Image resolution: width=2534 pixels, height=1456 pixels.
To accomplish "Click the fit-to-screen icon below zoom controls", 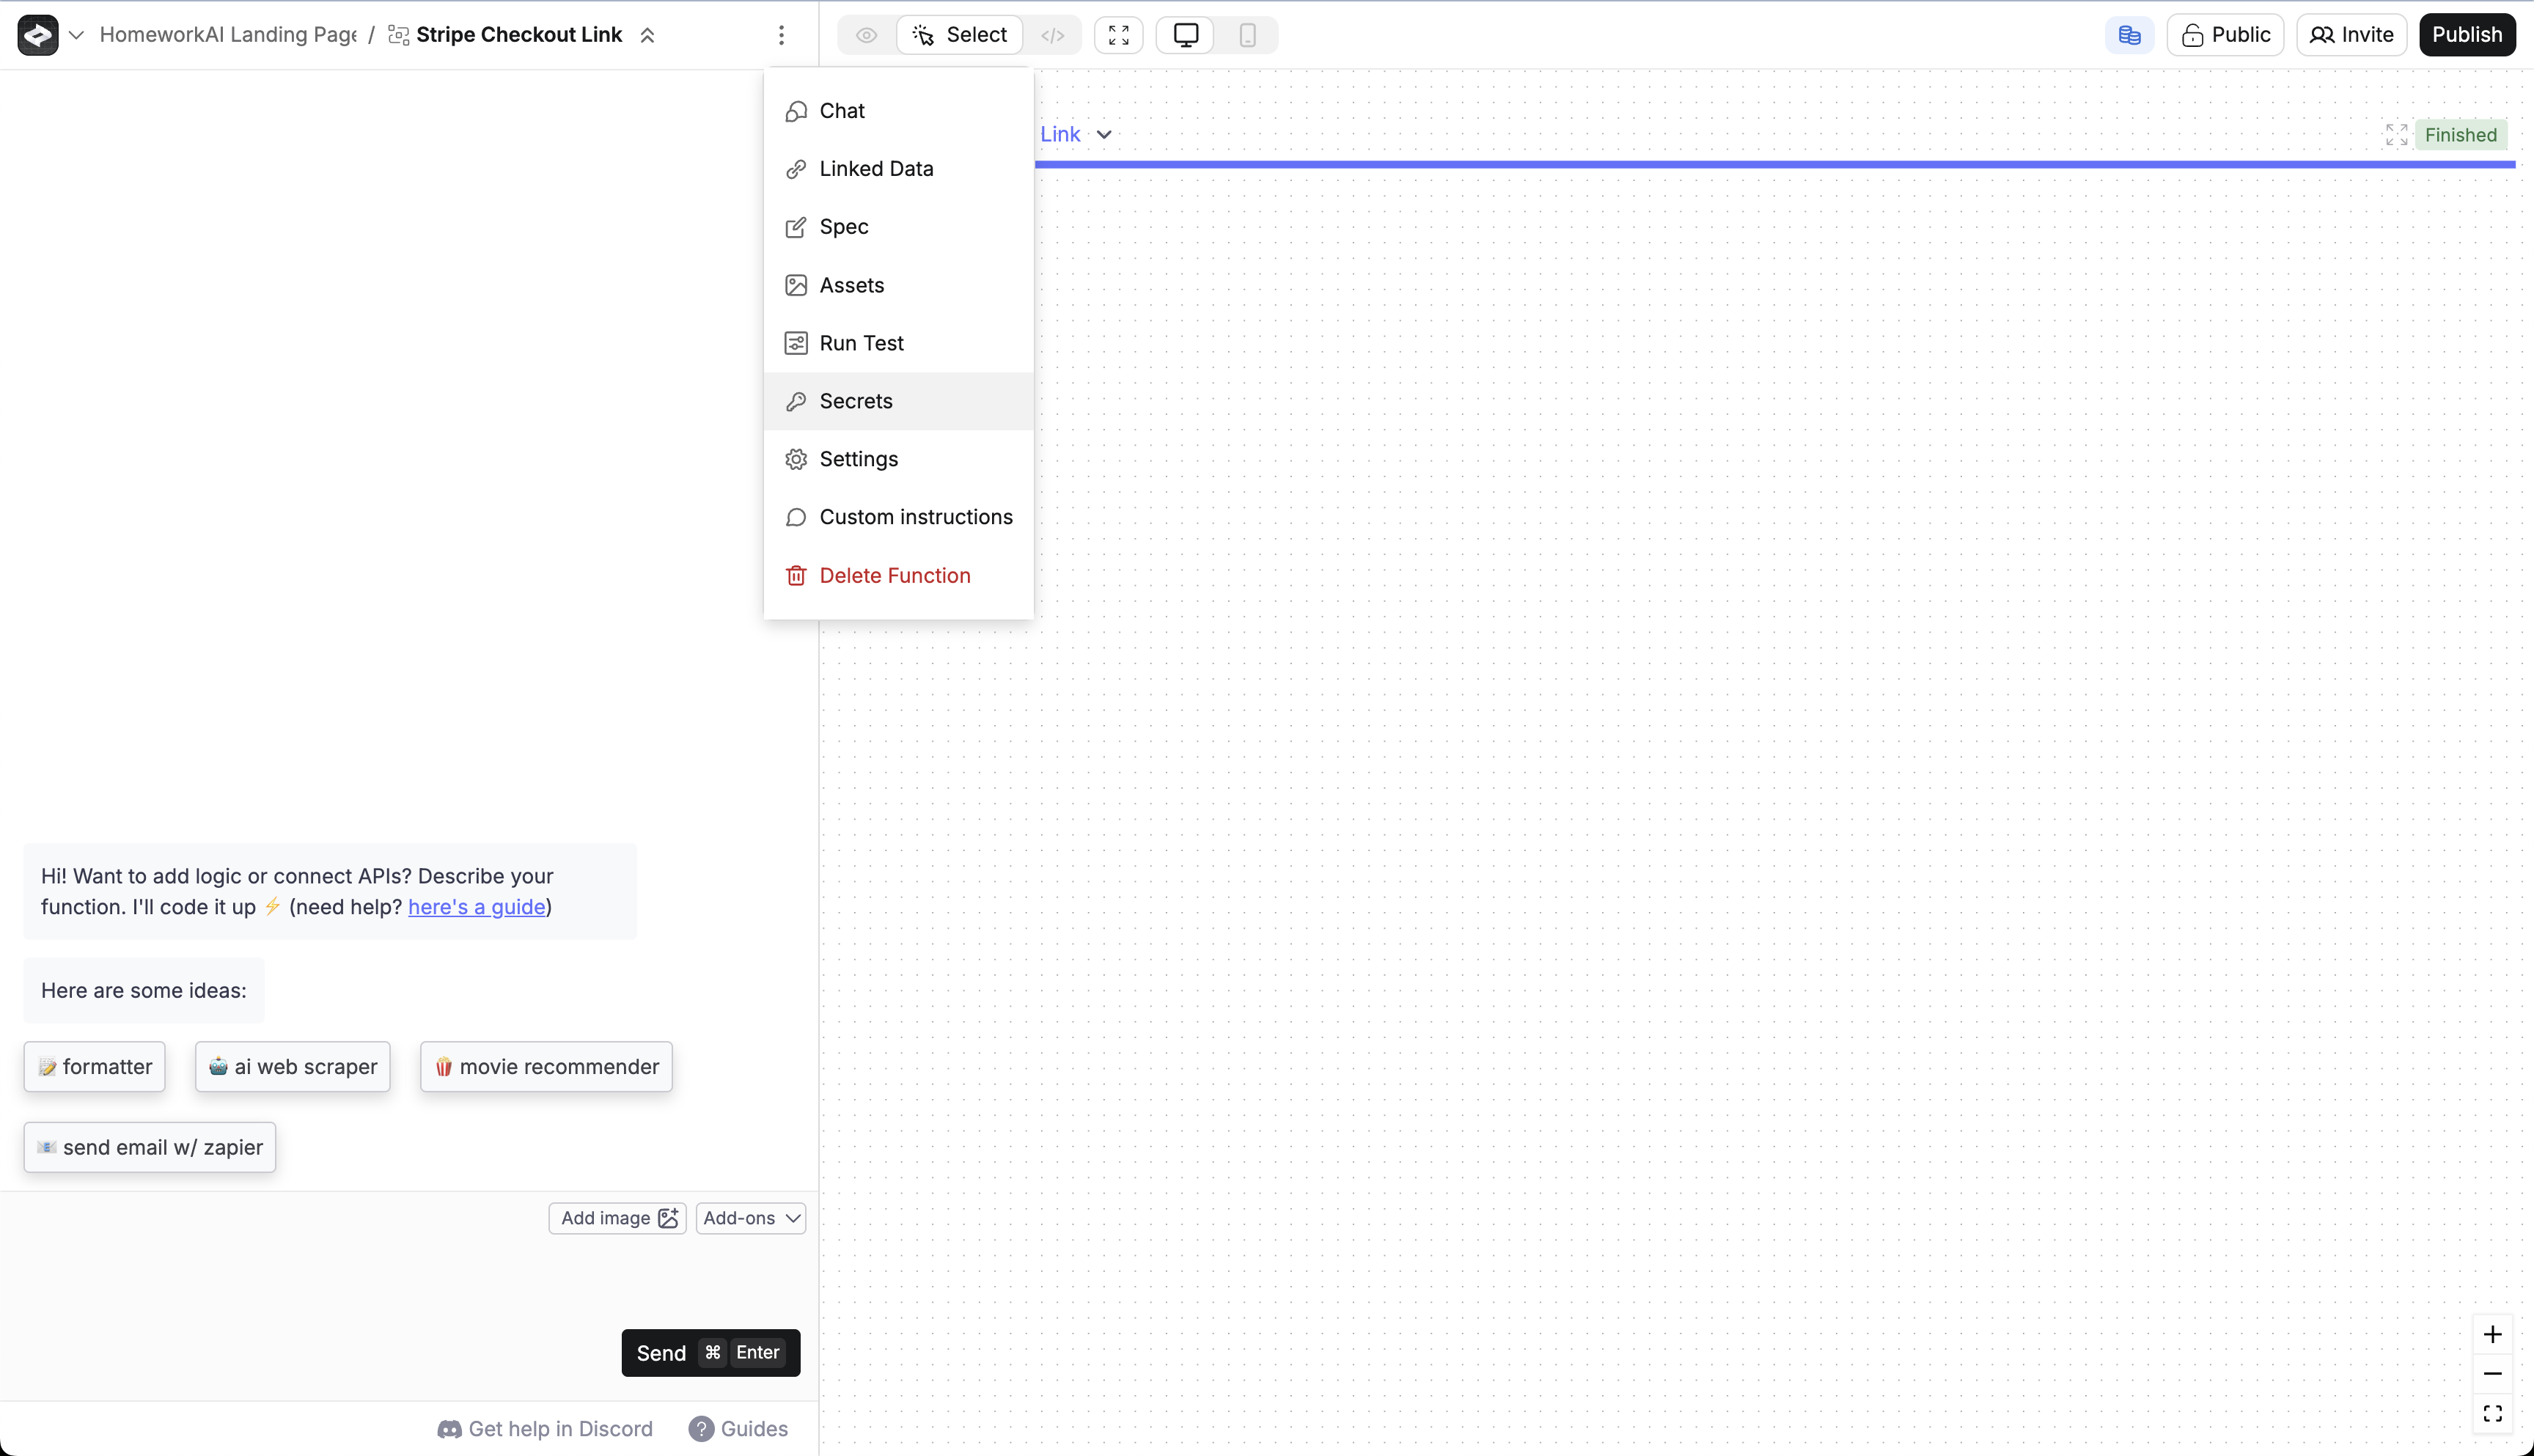I will tap(2492, 1413).
